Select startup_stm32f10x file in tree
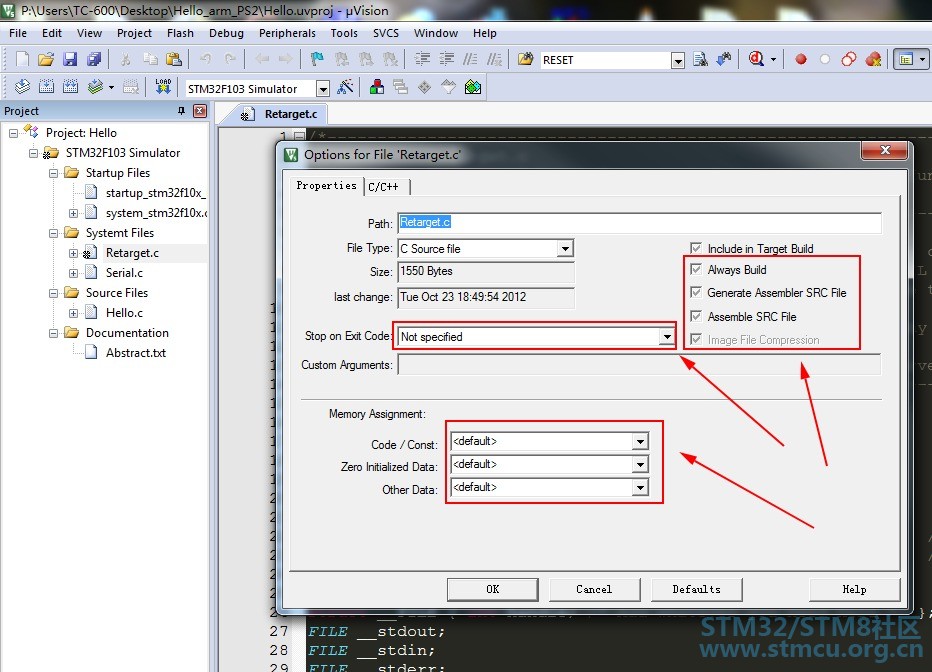The image size is (932, 672). coord(156,193)
